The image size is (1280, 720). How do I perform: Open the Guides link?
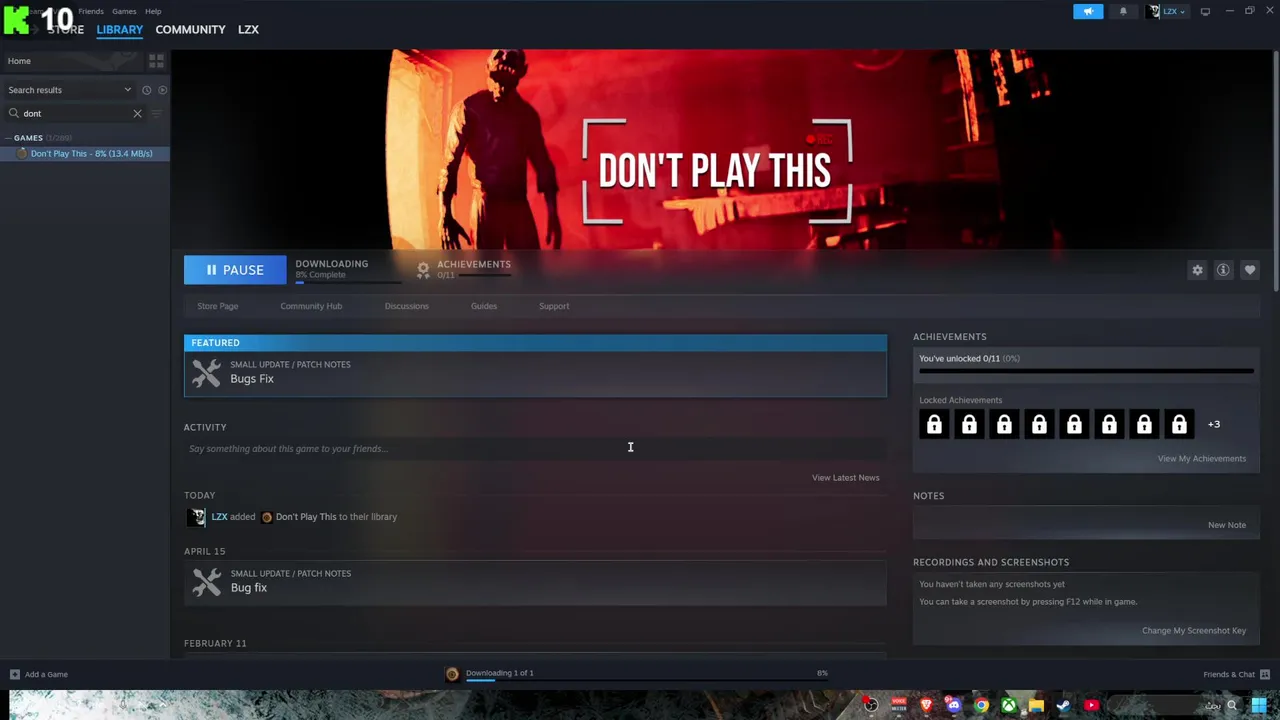point(484,306)
